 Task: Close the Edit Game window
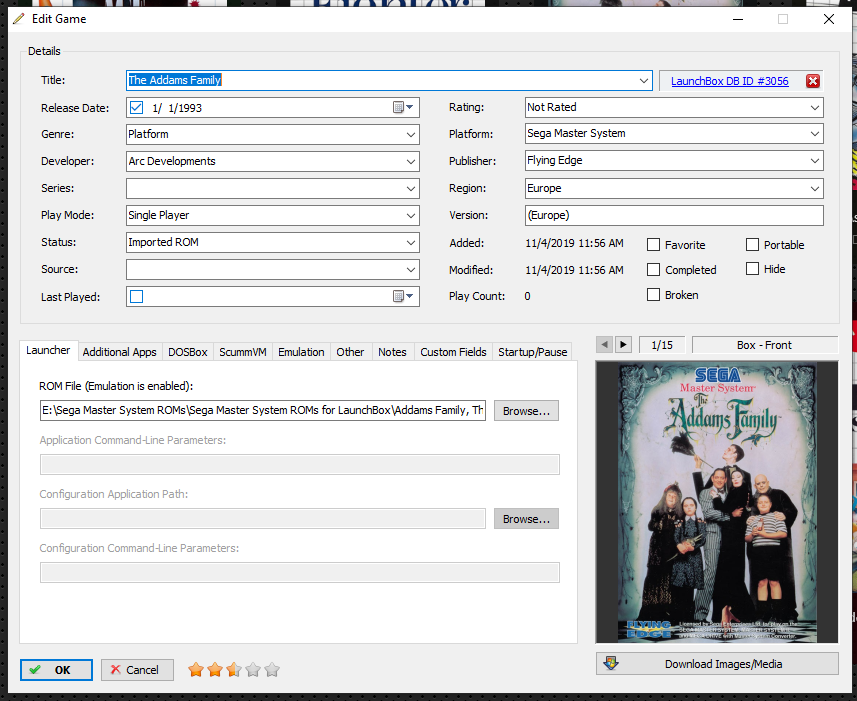(x=829, y=19)
